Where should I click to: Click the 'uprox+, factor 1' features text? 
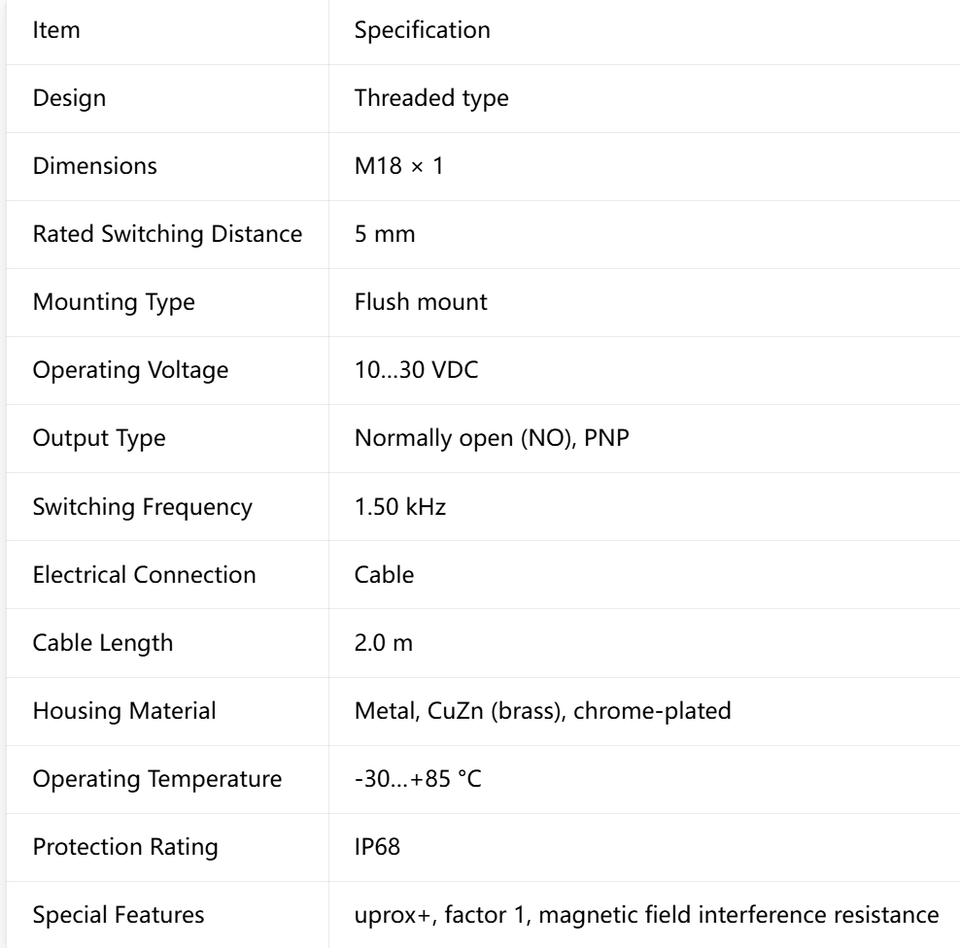[440, 915]
